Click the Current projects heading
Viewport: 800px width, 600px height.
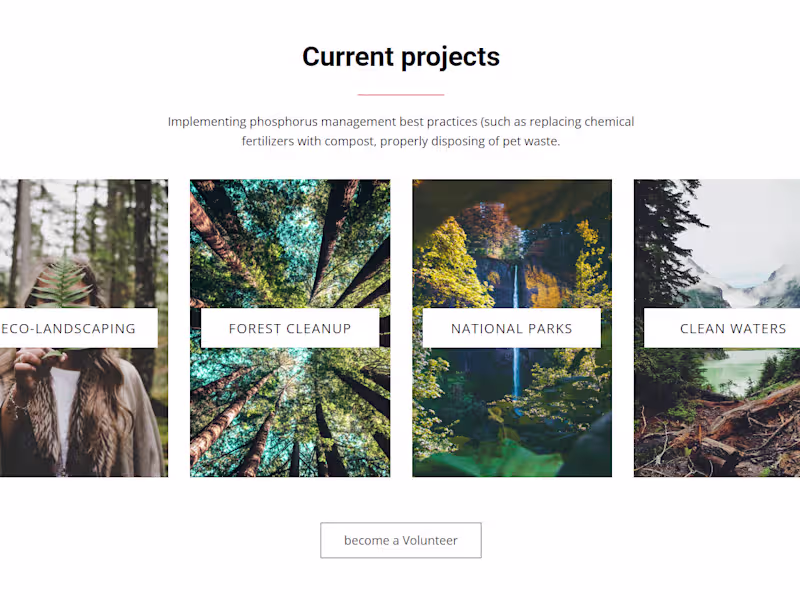400,57
